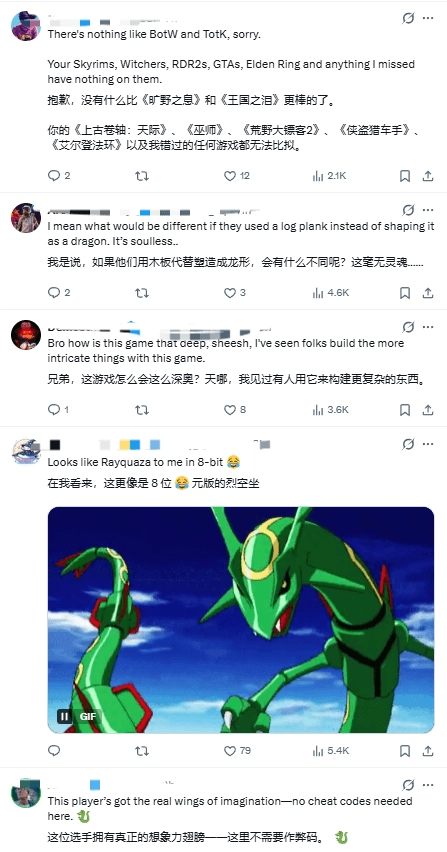
Task: Open more options on BotW tweet
Action: point(428,18)
